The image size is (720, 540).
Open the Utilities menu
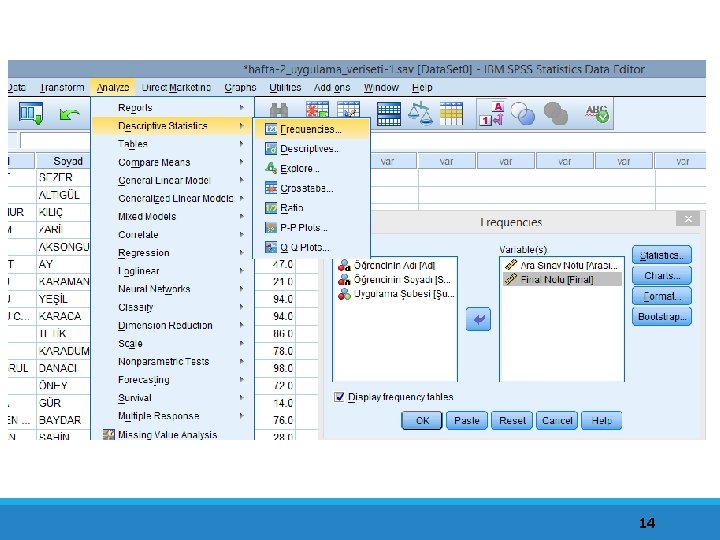285,87
